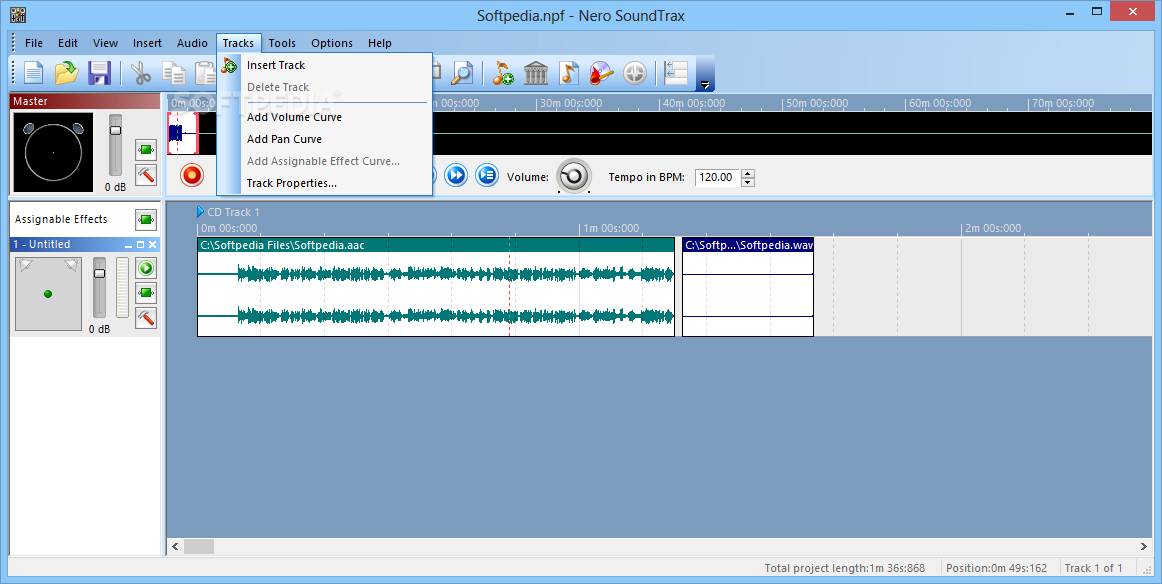Close the '1 - Untitled' track panel
Image resolution: width=1162 pixels, height=584 pixels.
(x=153, y=245)
